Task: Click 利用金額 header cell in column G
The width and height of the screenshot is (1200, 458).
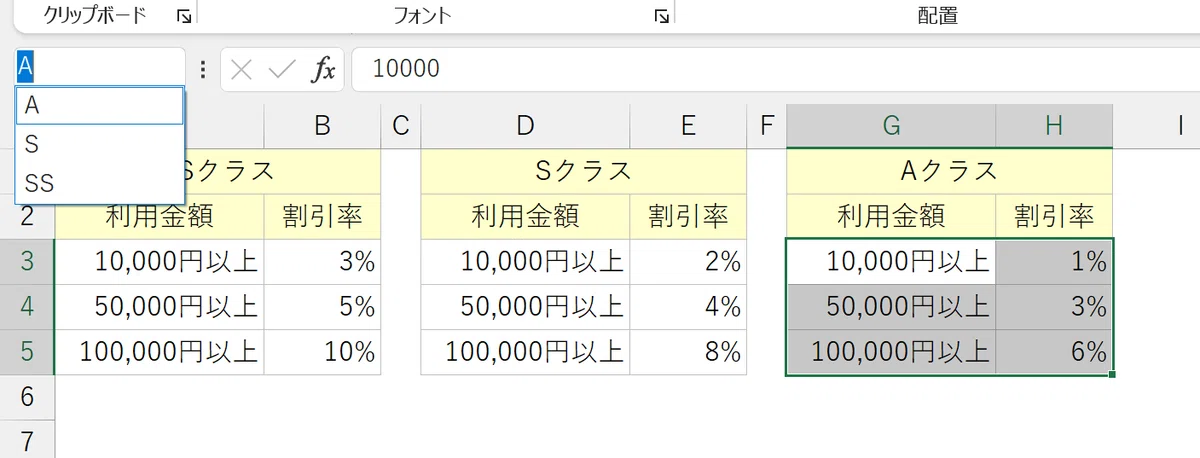Action: (x=891, y=216)
